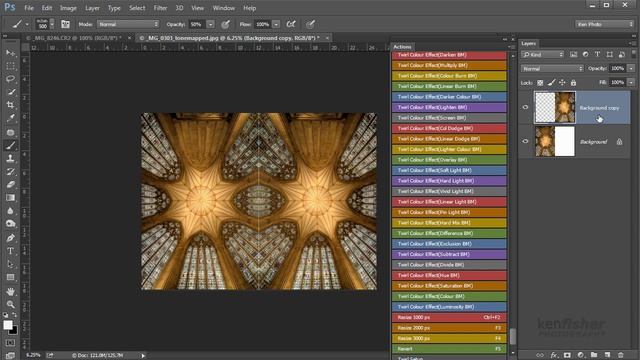The width and height of the screenshot is (640, 360).
Task: Select the Path Selection tool
Action: tap(11, 264)
